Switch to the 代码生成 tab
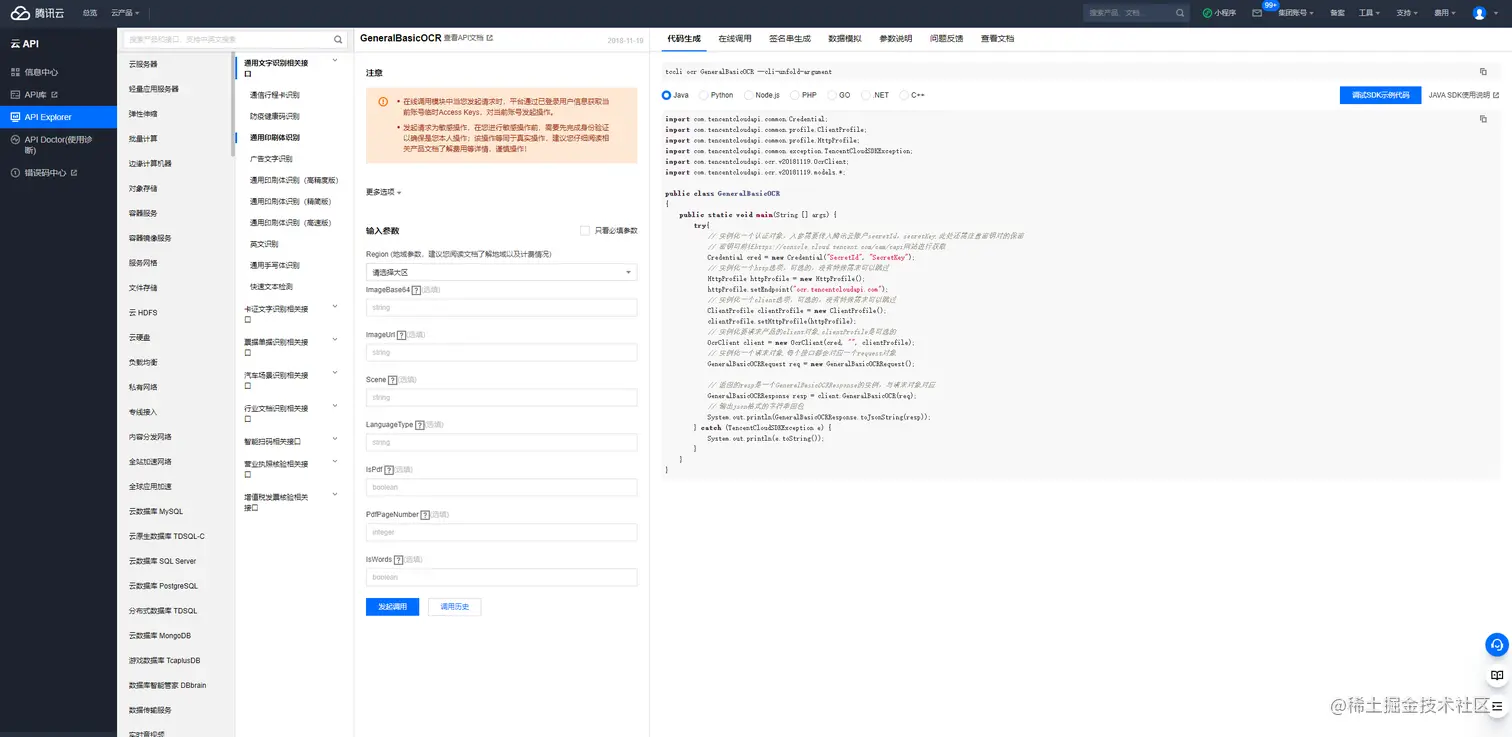1512x737 pixels. click(684, 38)
